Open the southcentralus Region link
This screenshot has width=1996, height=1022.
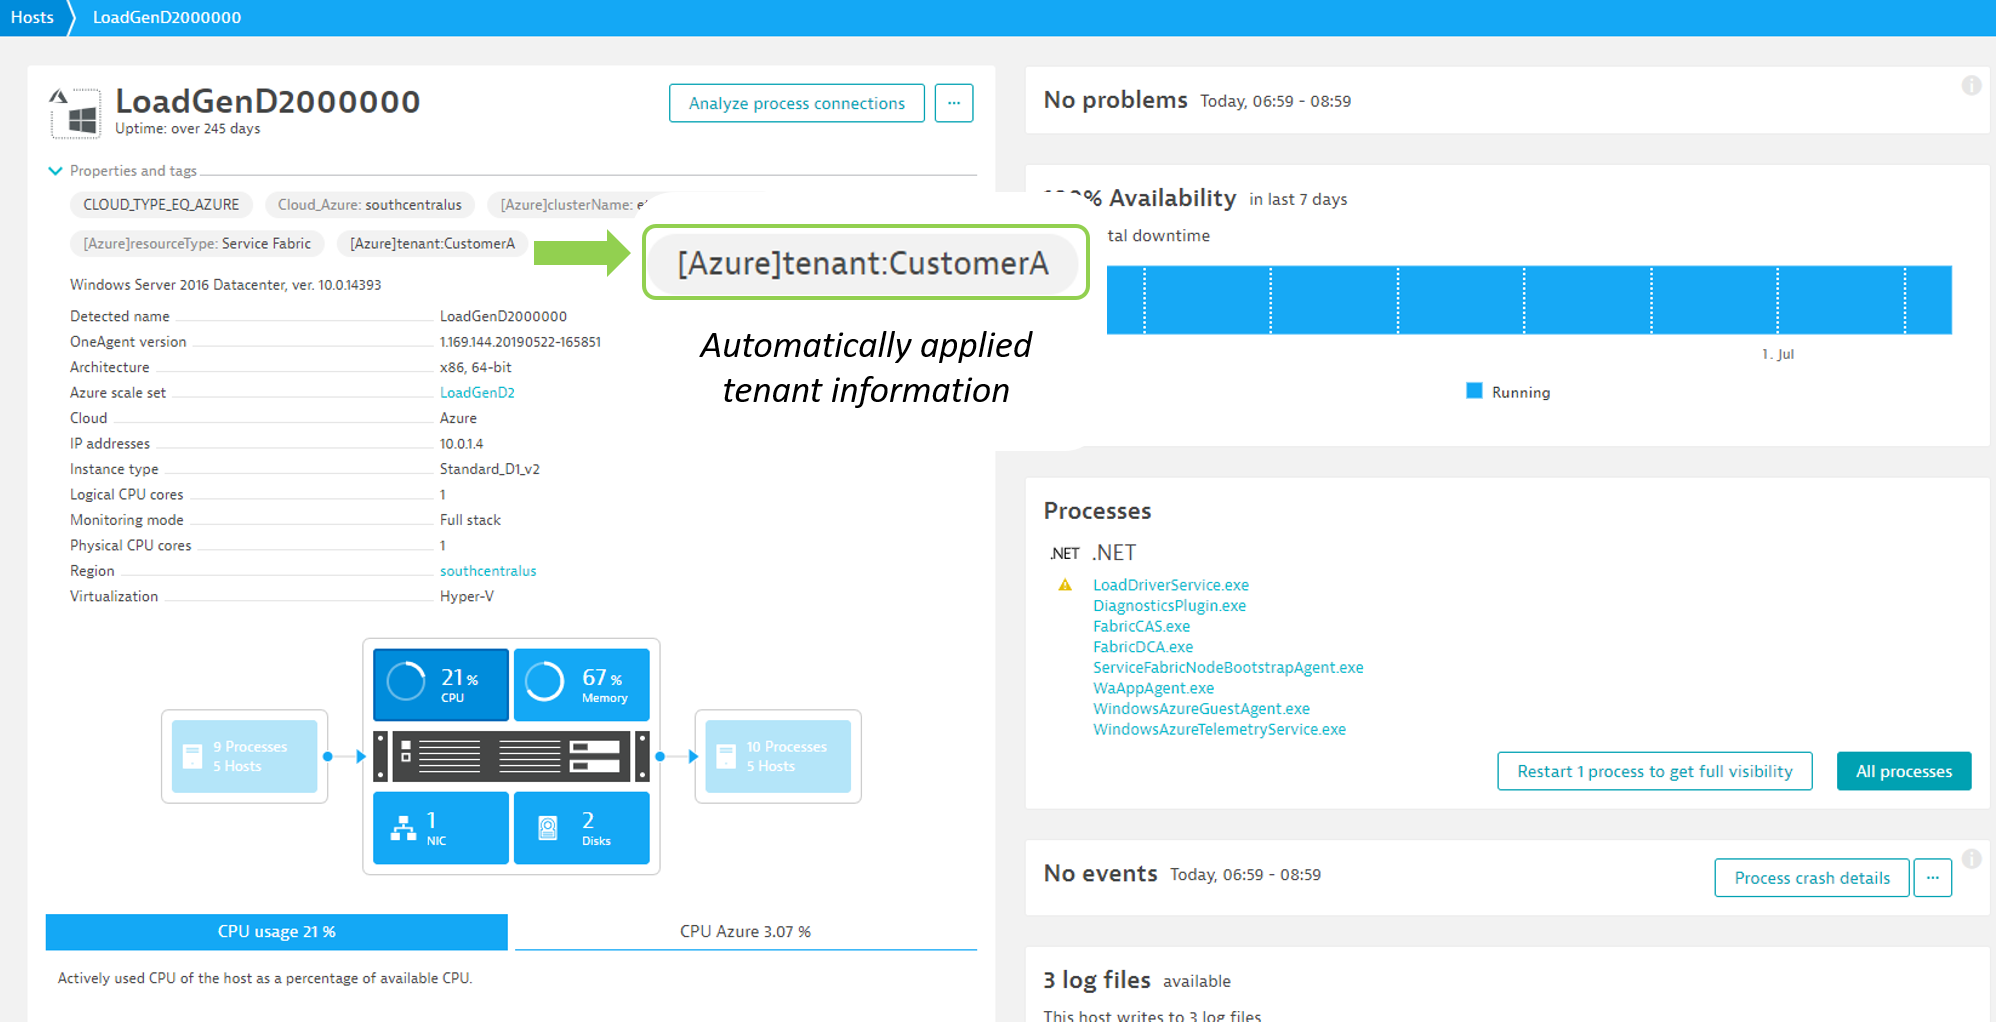pos(488,571)
